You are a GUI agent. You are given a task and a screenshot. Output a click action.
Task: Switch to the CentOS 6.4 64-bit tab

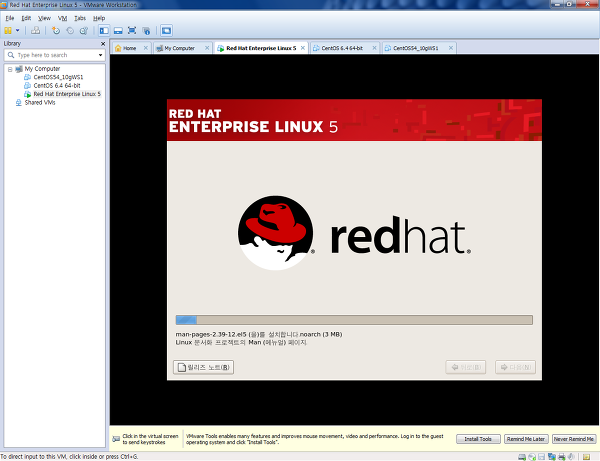pos(342,48)
